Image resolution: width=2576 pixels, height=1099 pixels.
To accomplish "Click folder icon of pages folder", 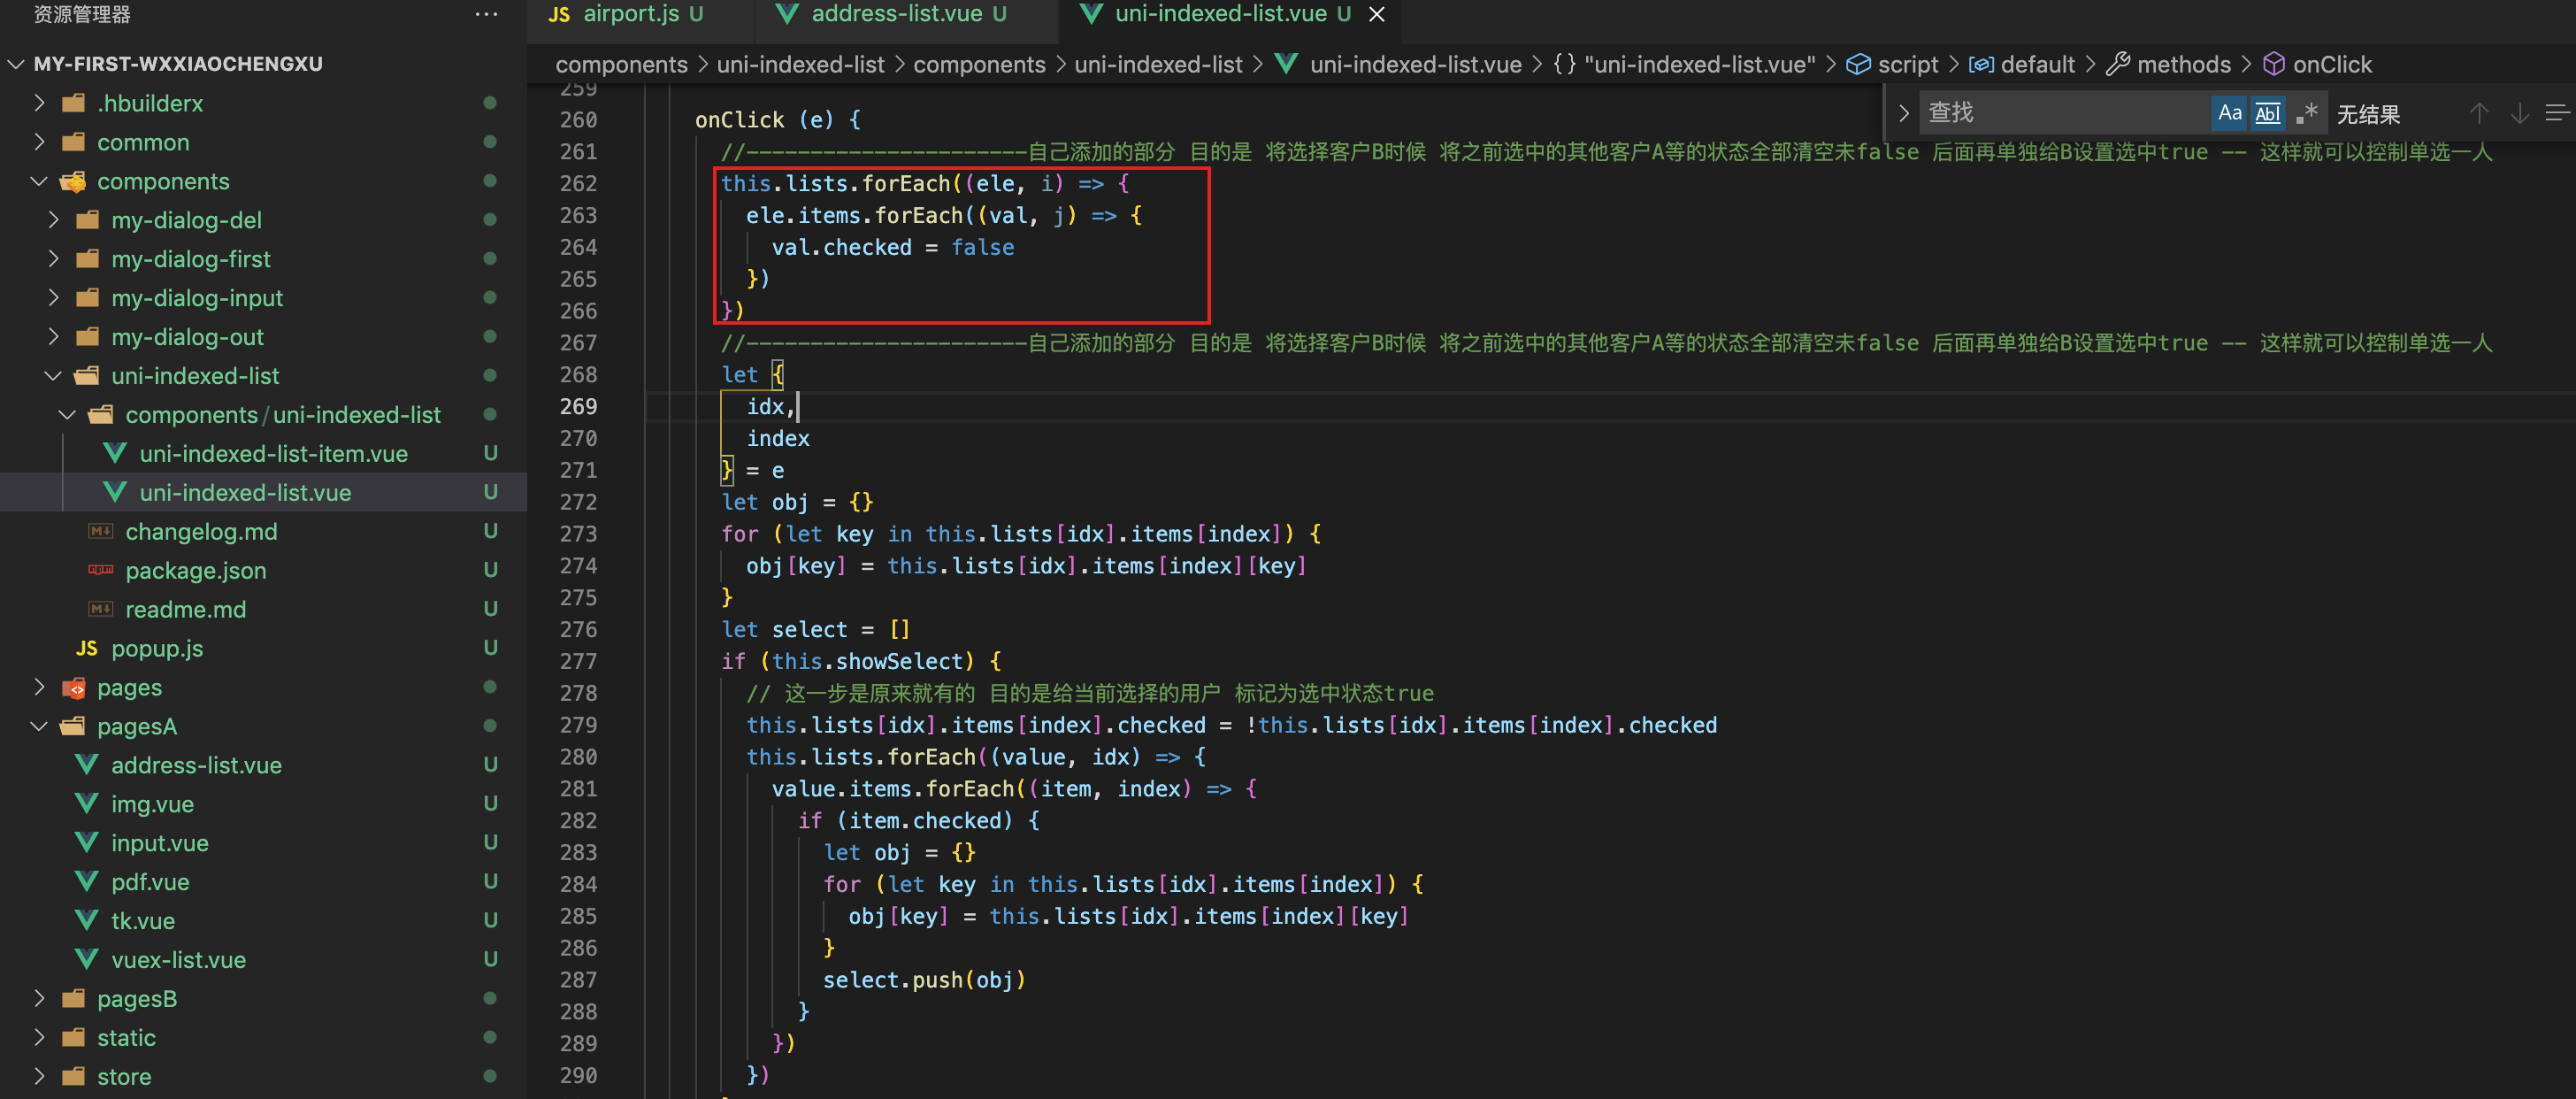I will click(73, 688).
